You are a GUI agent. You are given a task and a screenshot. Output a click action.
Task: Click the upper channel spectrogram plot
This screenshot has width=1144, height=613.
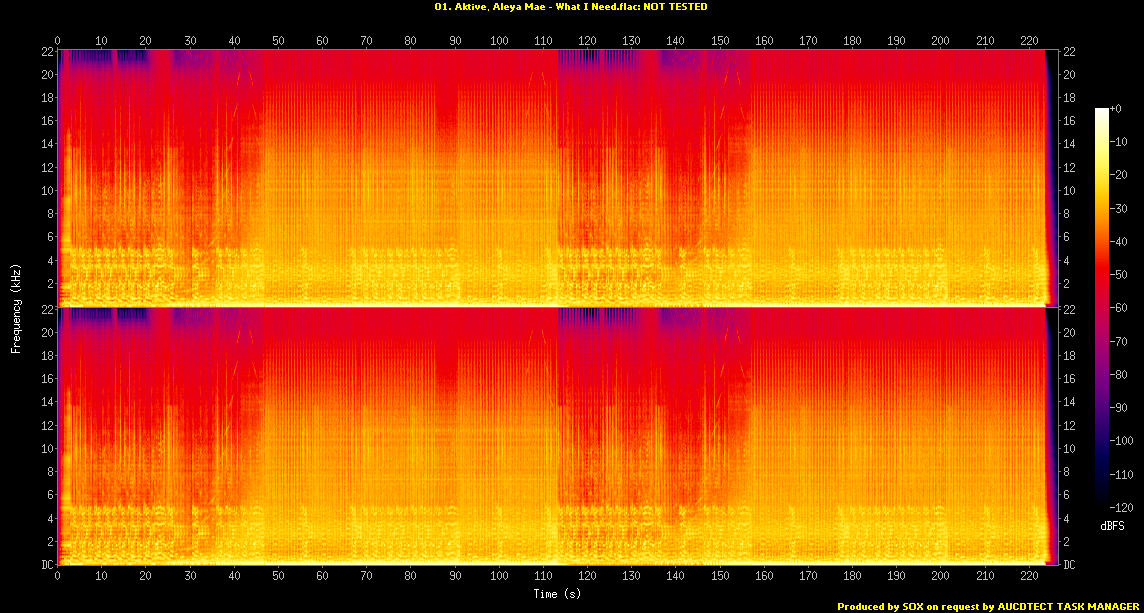(550, 176)
